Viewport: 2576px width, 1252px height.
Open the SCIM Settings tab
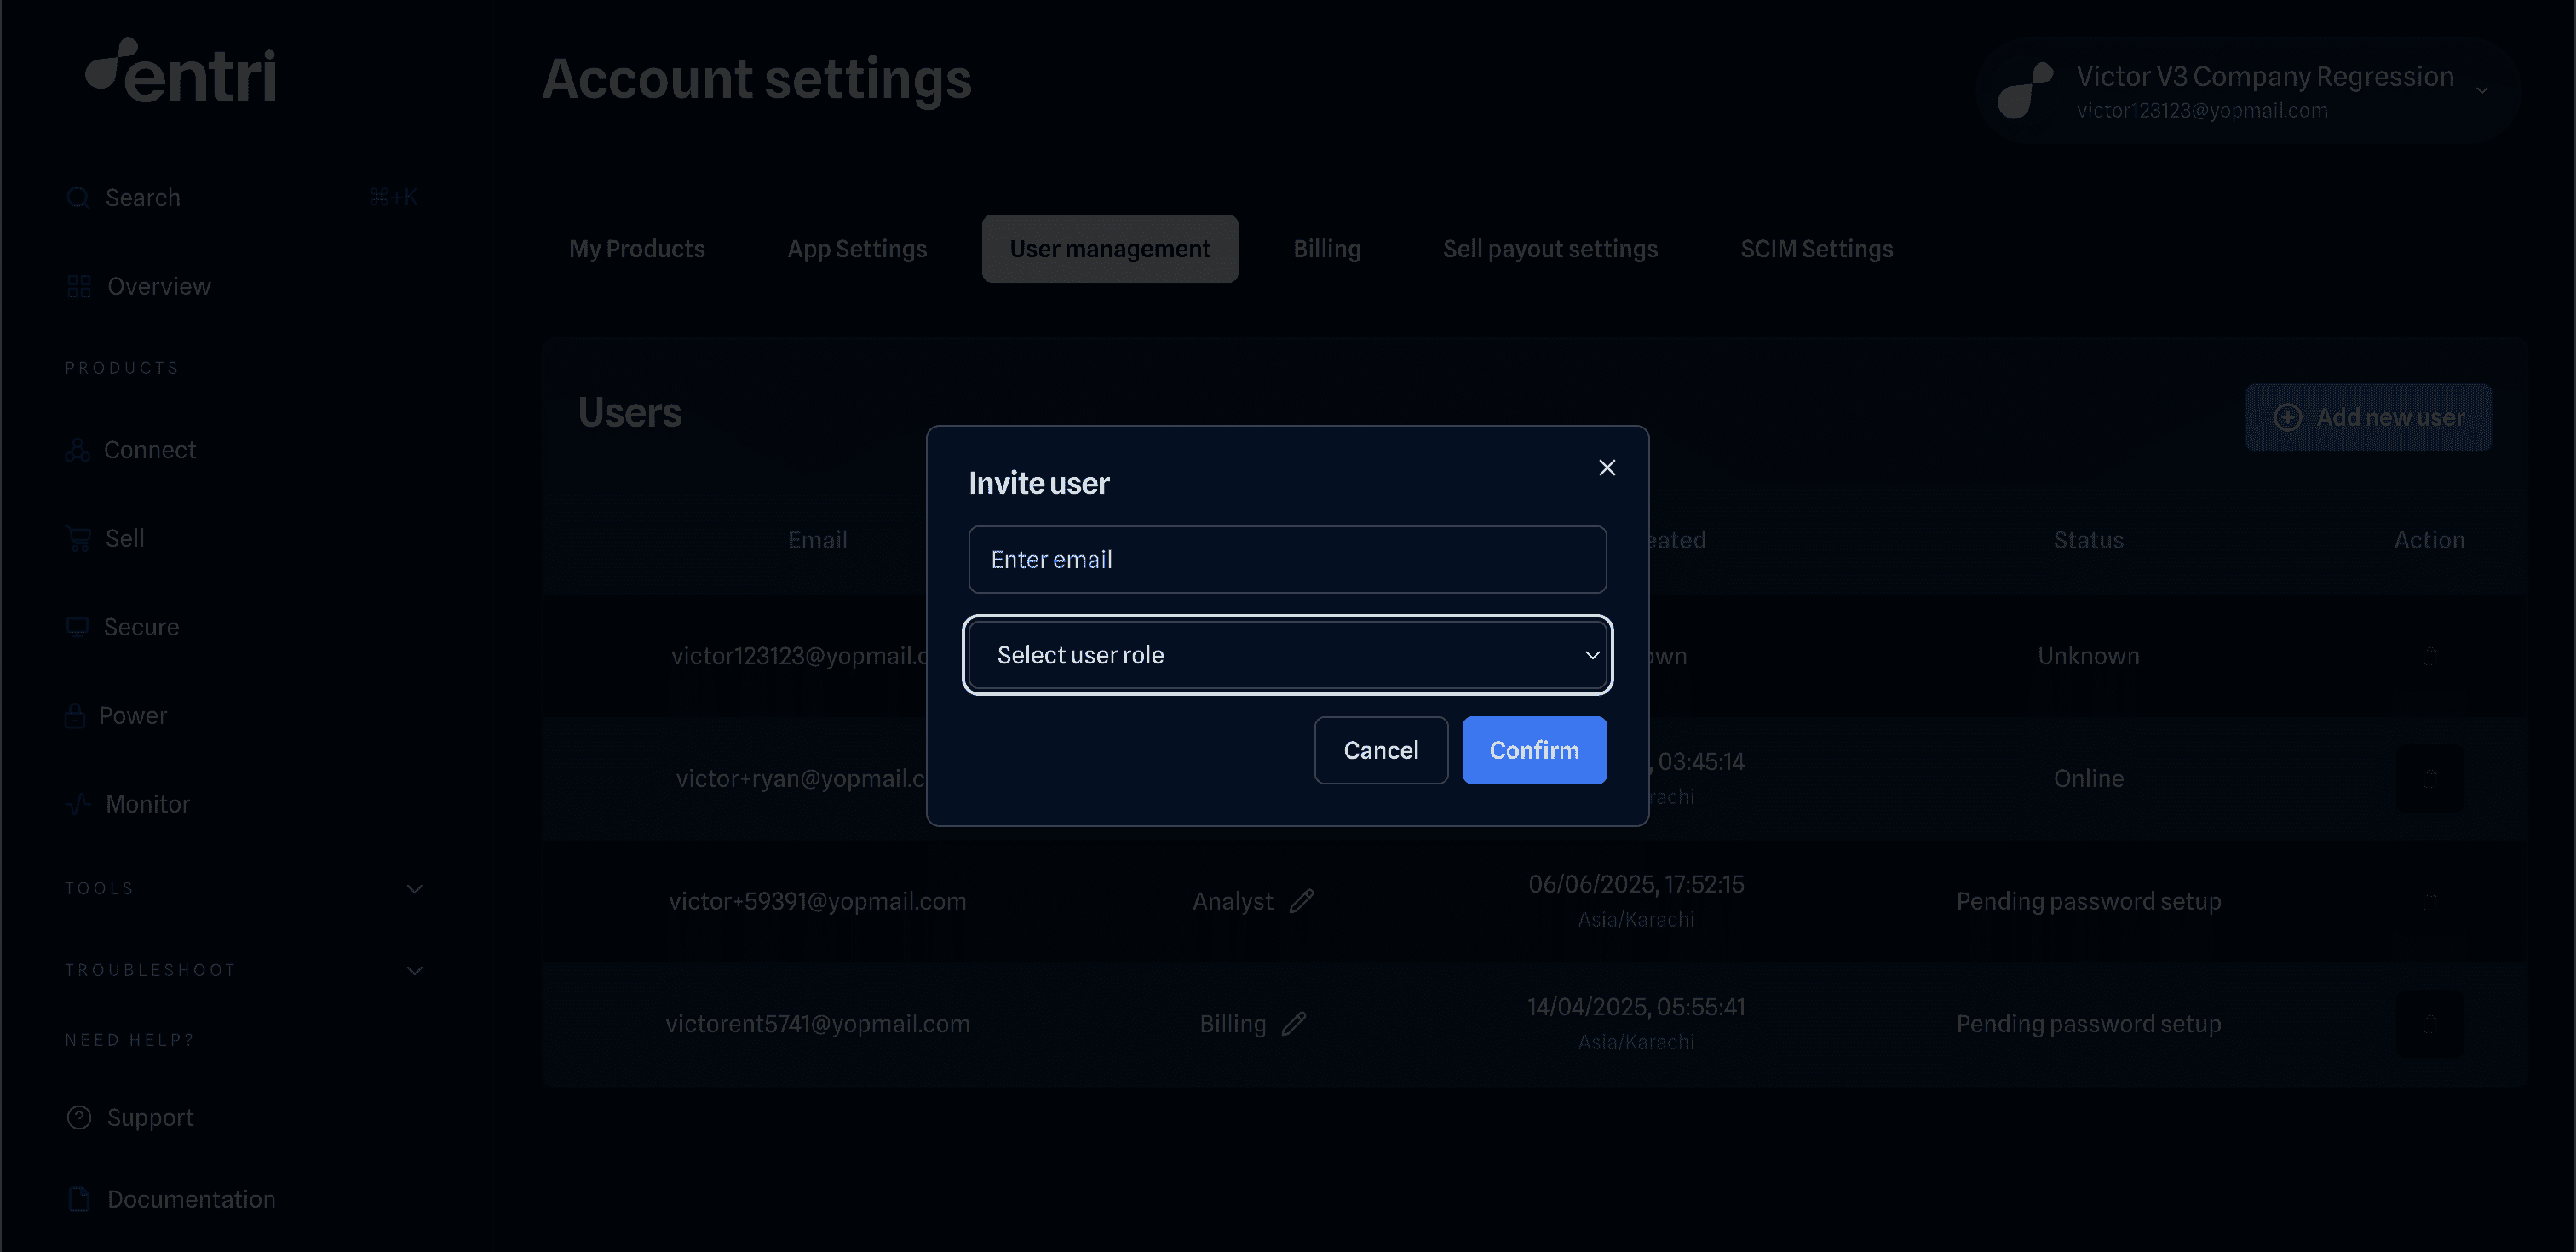(x=1816, y=249)
